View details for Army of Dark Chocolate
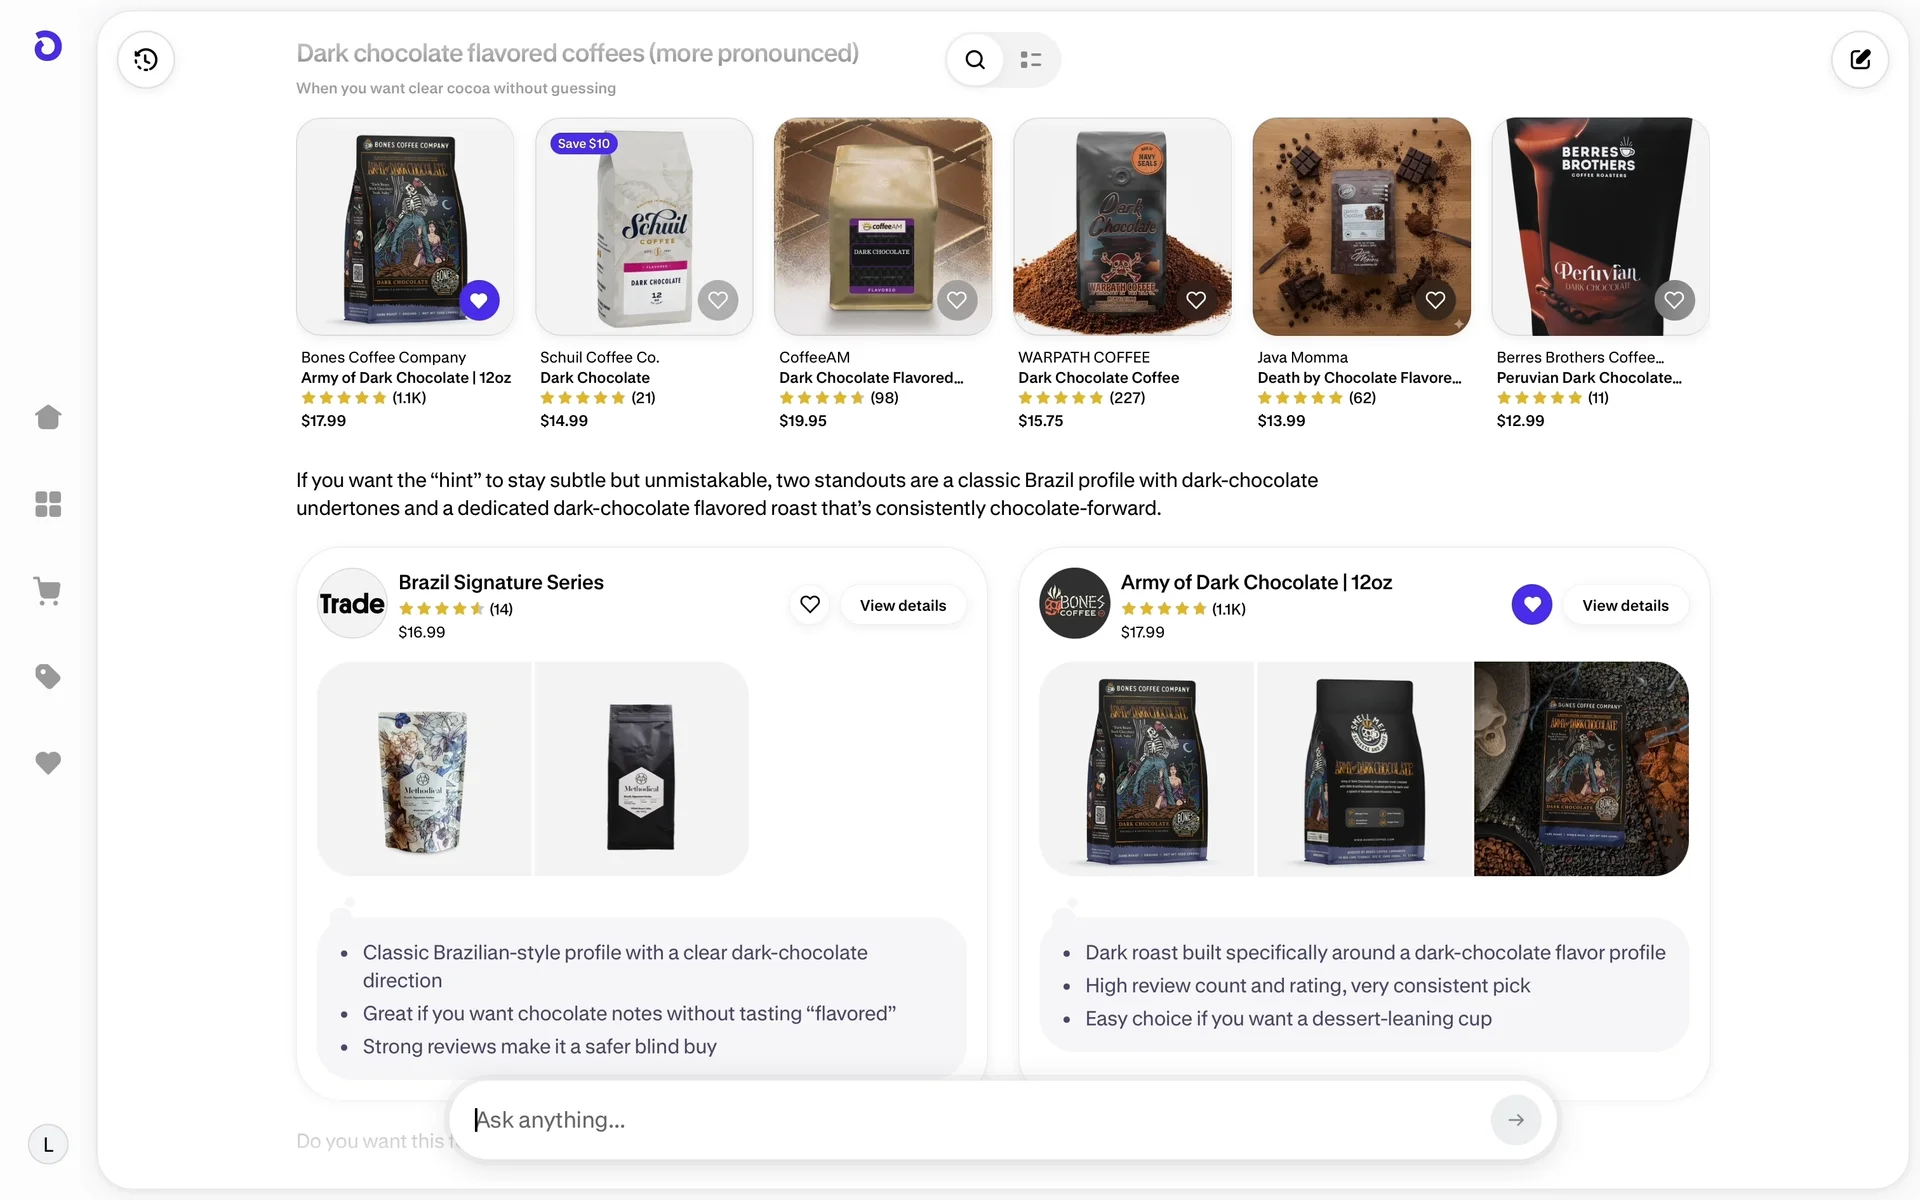1920x1200 pixels. (x=1625, y=606)
